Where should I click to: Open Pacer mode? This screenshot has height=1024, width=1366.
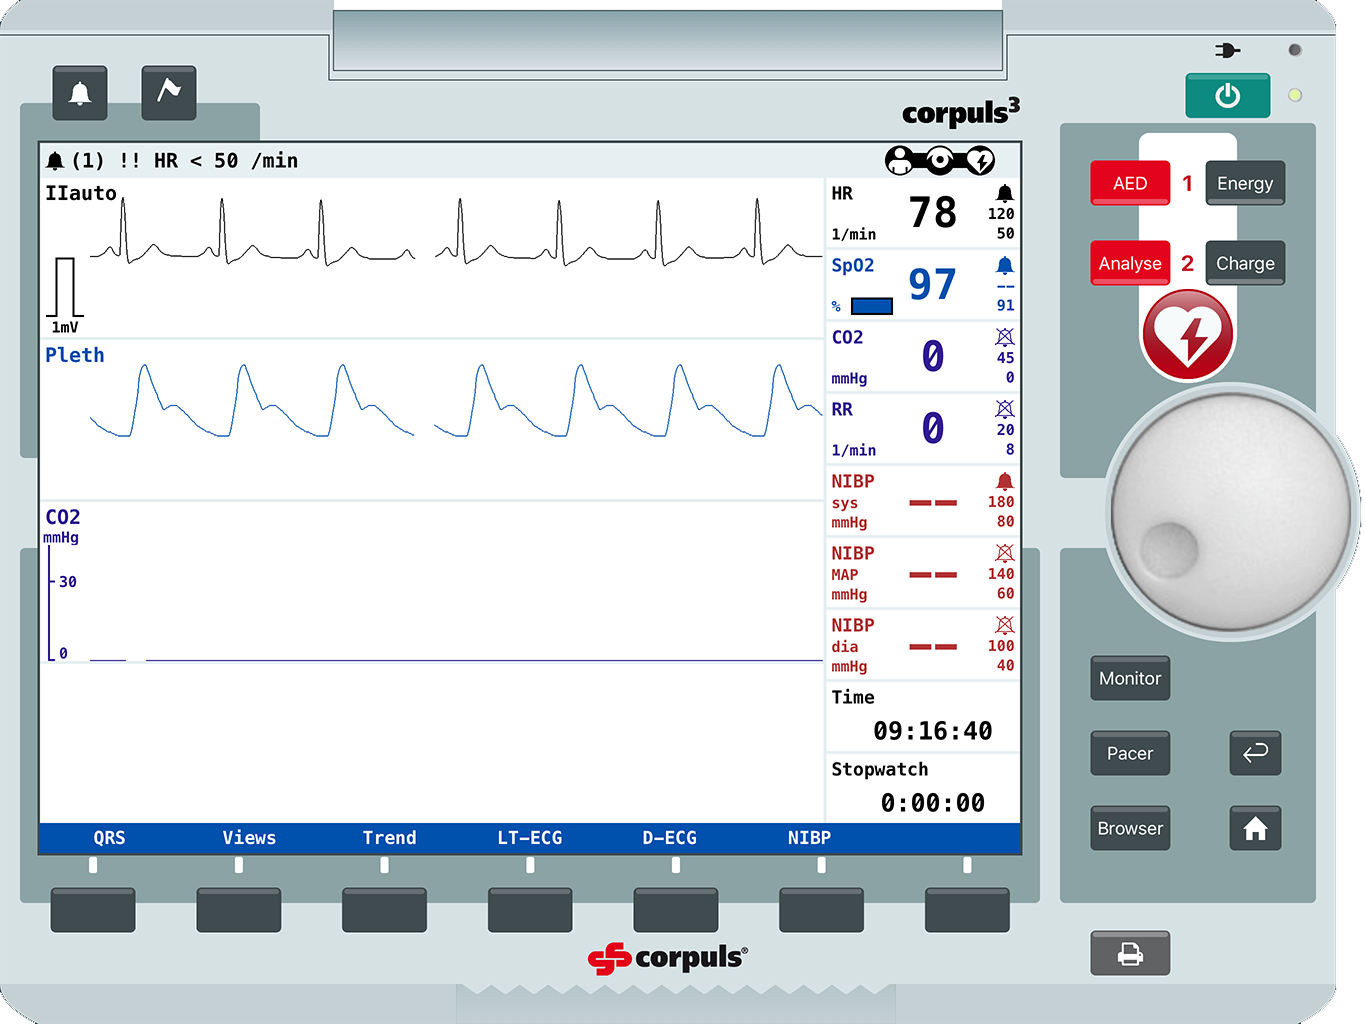click(x=1130, y=753)
